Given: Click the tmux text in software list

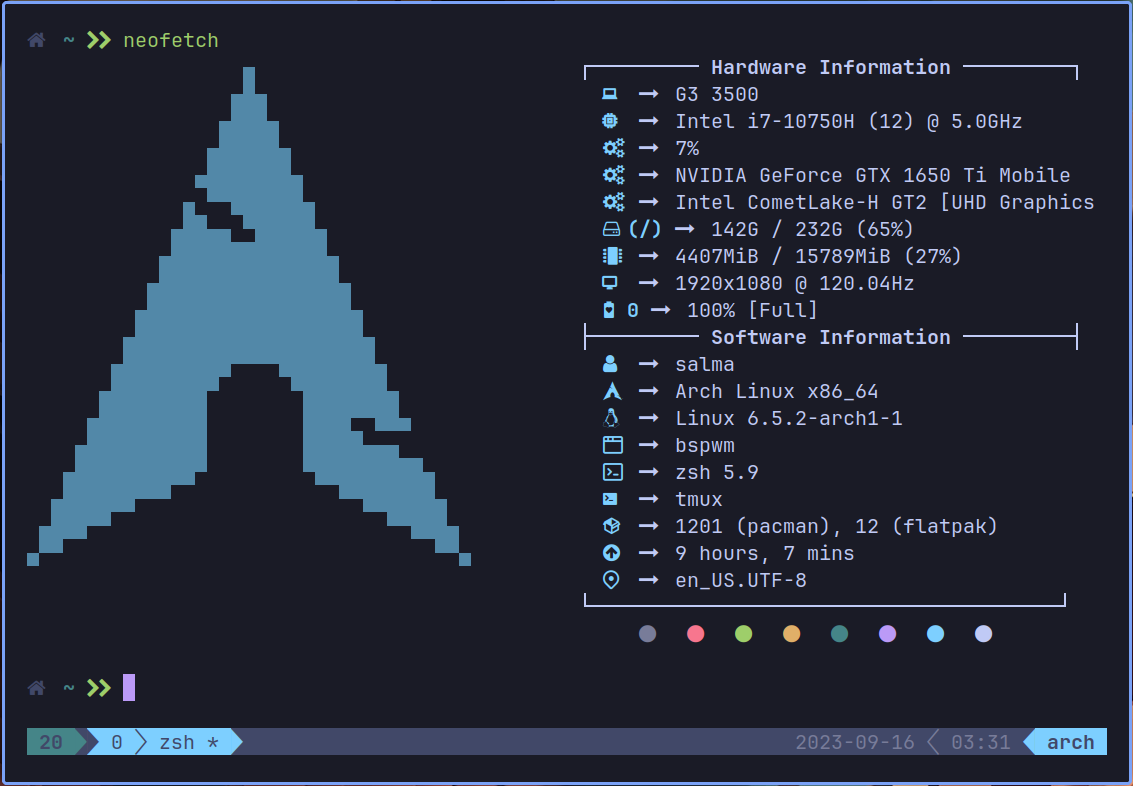Looking at the screenshot, I should coord(699,500).
